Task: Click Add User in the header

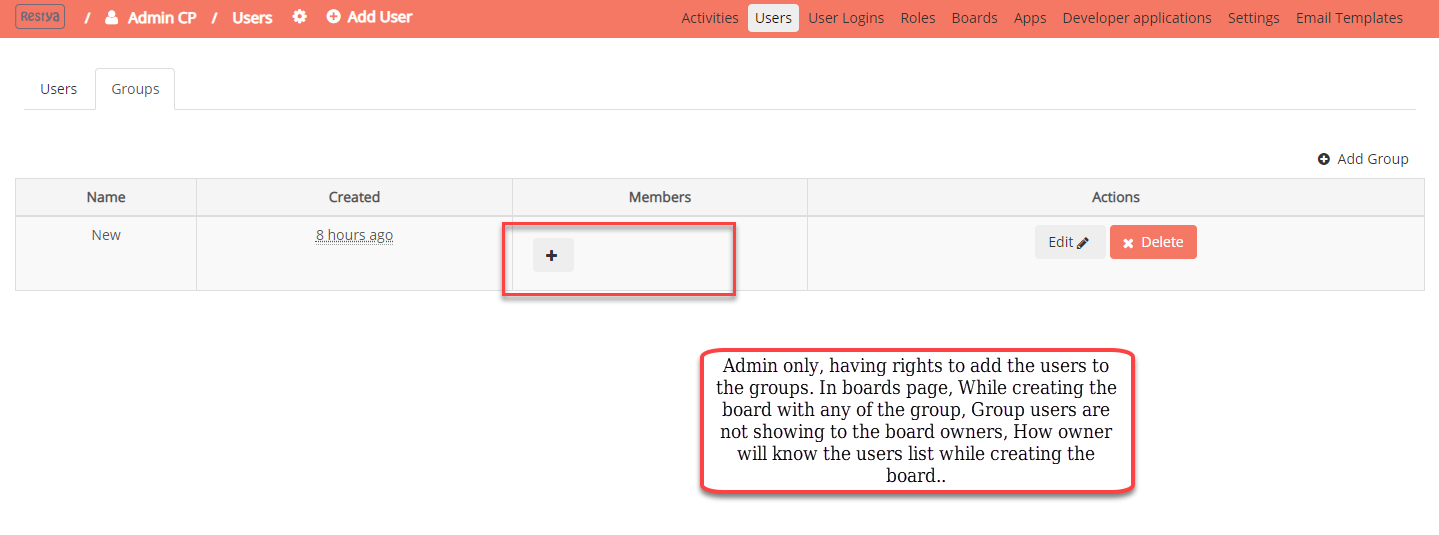Action: pyautogui.click(x=369, y=17)
